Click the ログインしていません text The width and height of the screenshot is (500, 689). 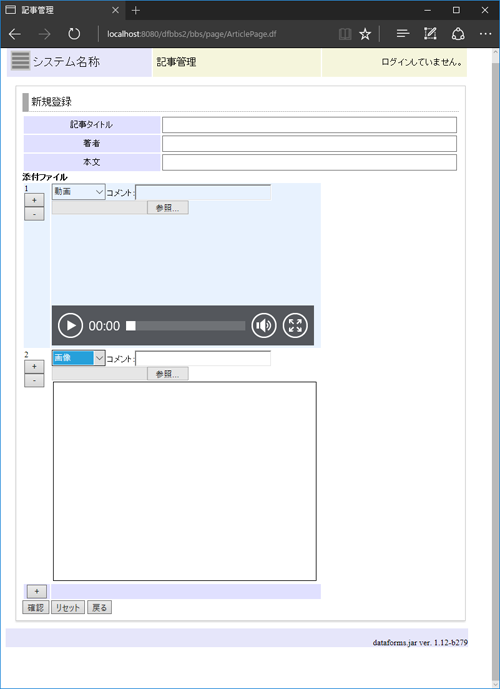[422, 62]
